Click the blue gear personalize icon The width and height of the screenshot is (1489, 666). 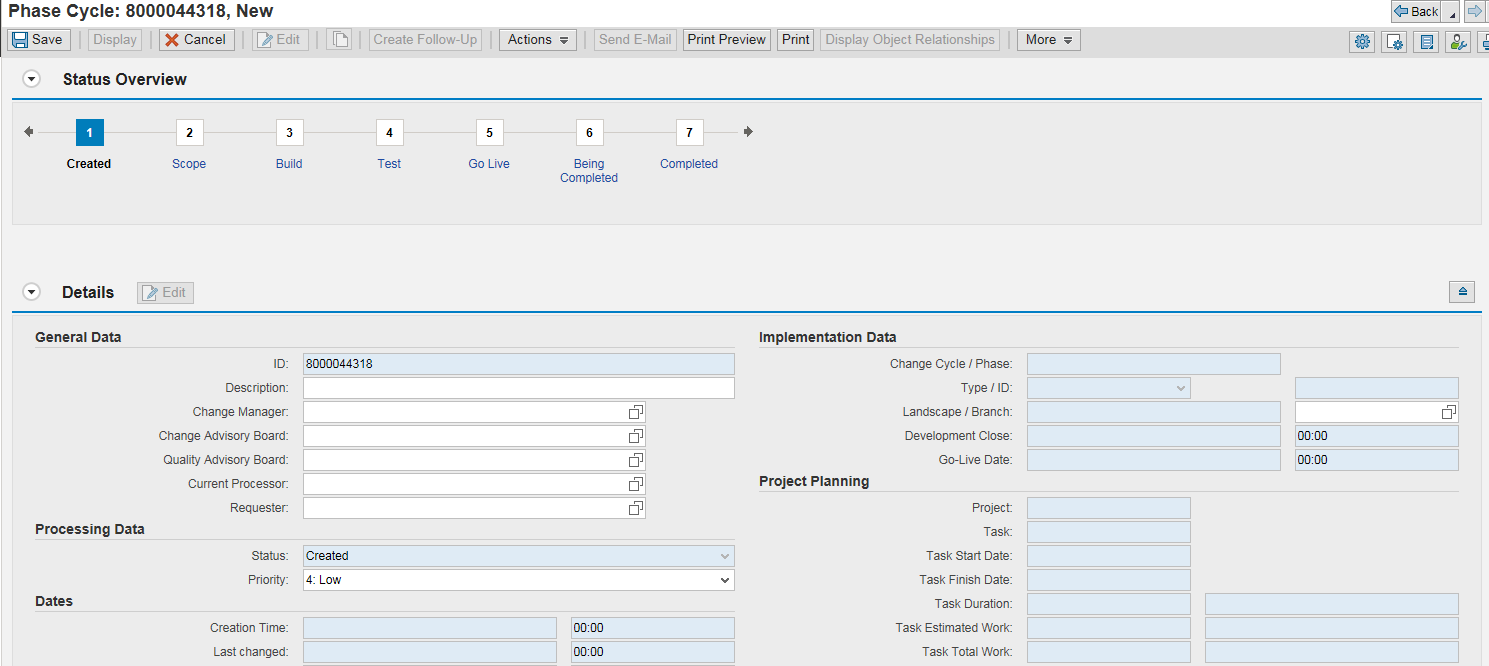pyautogui.click(x=1362, y=41)
